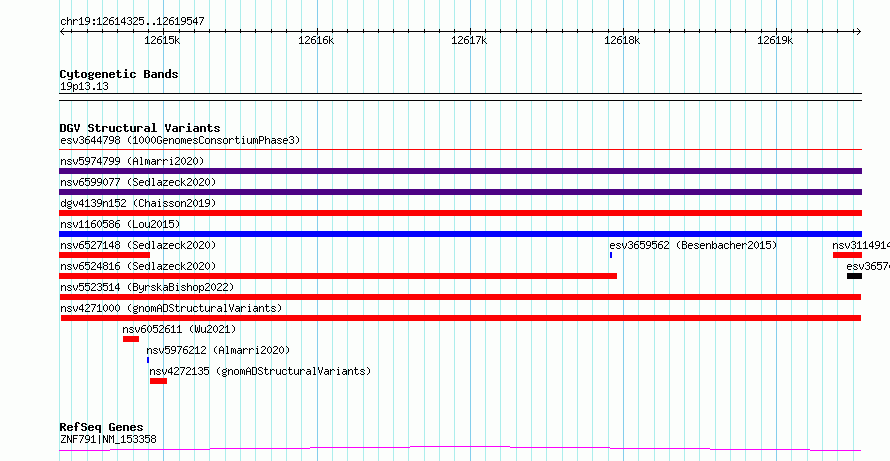
Task: Open the esv3644798 (1000GenomesConsortiumPhase3) label
Action: (180, 140)
